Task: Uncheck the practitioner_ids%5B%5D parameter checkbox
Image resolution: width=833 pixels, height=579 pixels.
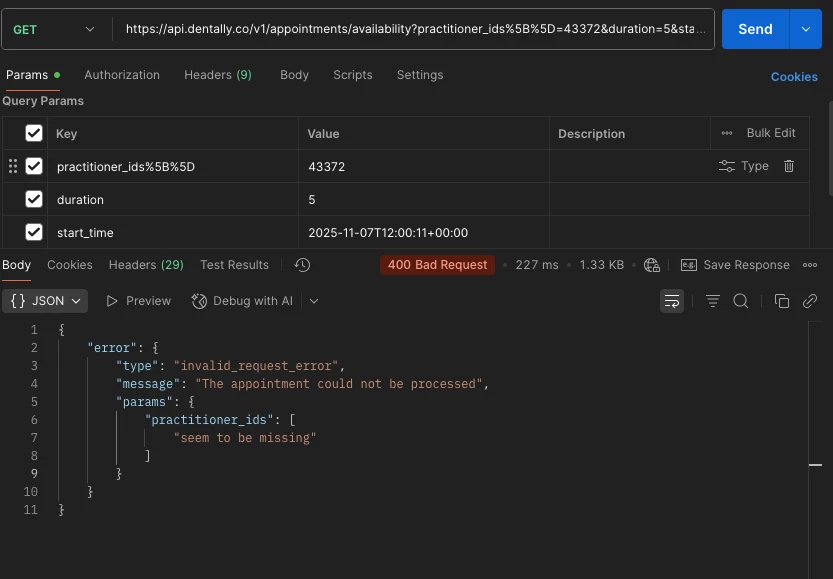Action: (x=34, y=166)
